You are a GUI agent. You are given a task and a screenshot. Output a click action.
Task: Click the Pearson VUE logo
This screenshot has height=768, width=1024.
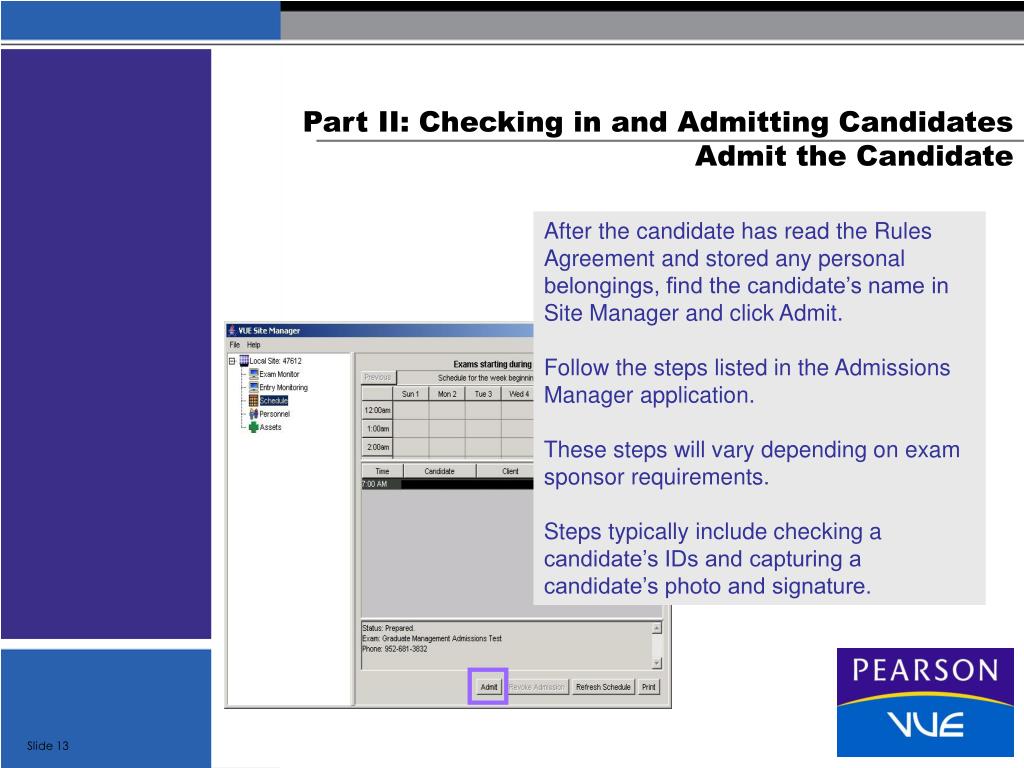tap(925, 702)
